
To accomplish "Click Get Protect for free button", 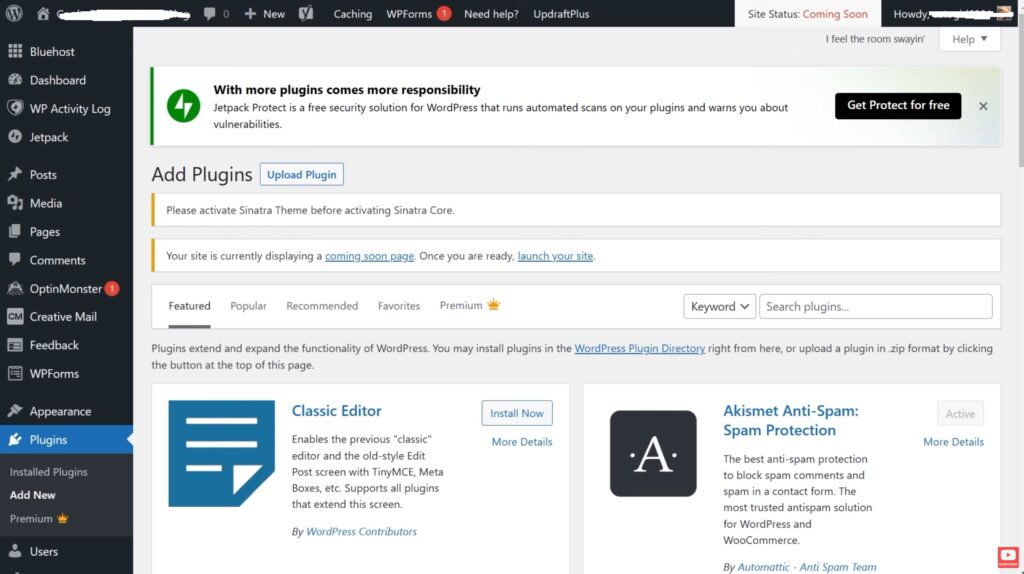I will tap(898, 106).
